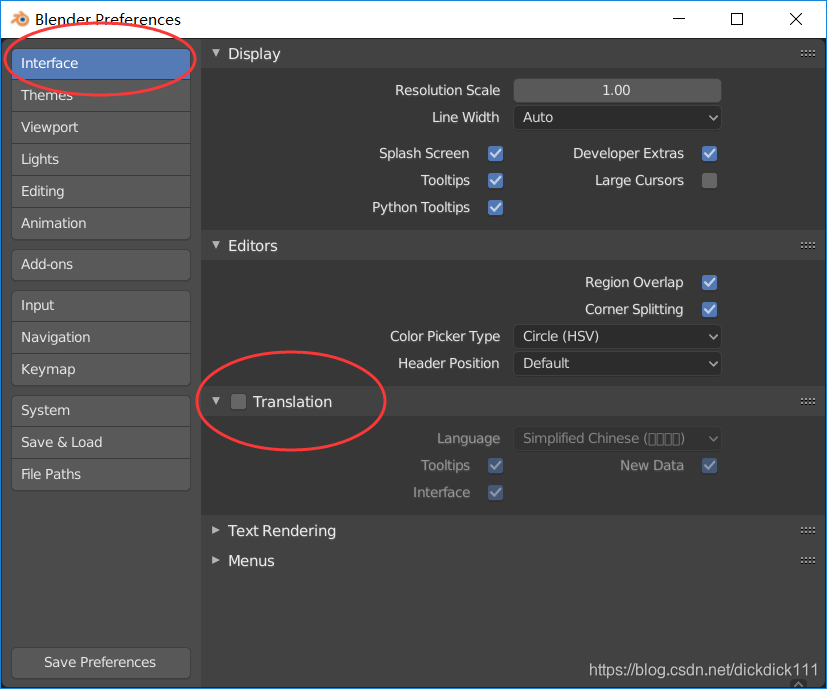Switch to Save & Load tab
Viewport: 827px width, 689px height.
(x=101, y=442)
